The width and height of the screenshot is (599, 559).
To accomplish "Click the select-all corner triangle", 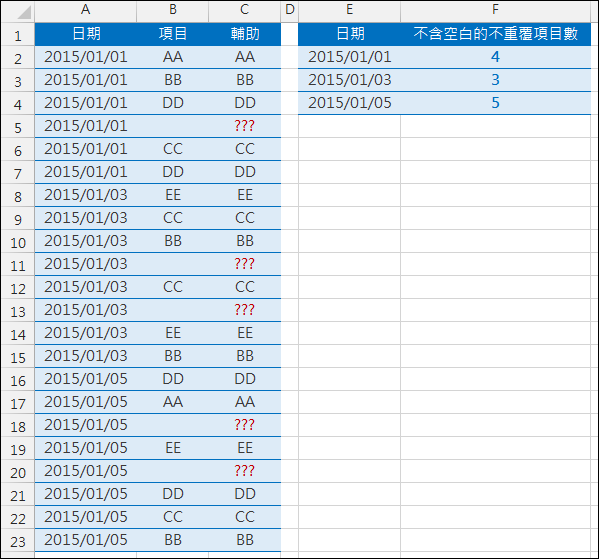I will point(23,13).
